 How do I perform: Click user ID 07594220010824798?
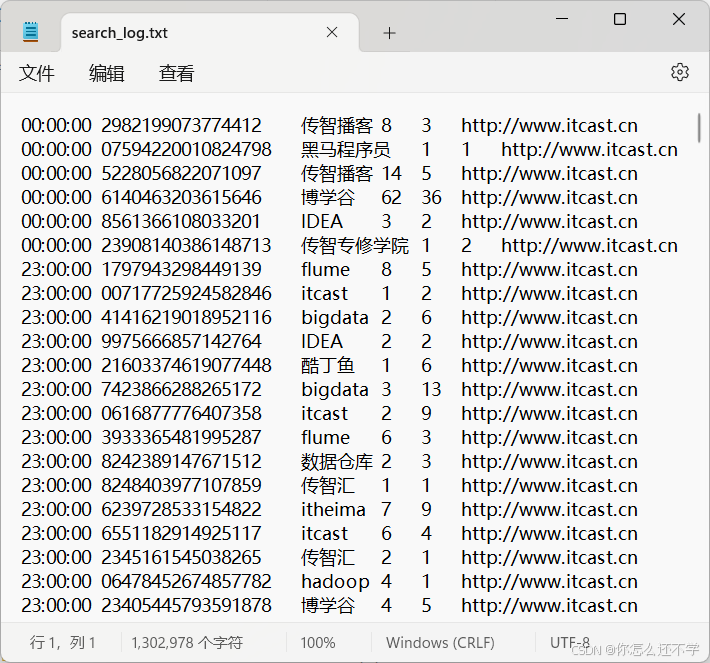click(186, 149)
